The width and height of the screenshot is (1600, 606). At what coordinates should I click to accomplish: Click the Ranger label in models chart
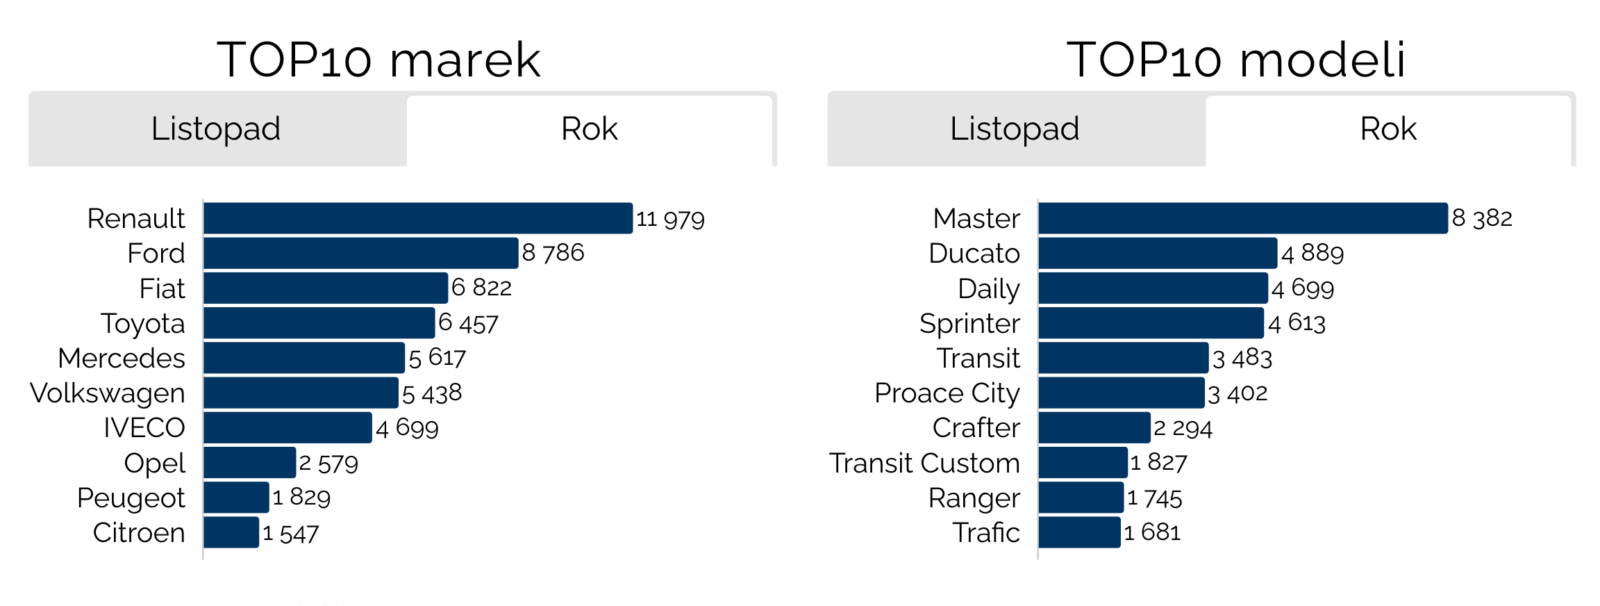tap(974, 498)
